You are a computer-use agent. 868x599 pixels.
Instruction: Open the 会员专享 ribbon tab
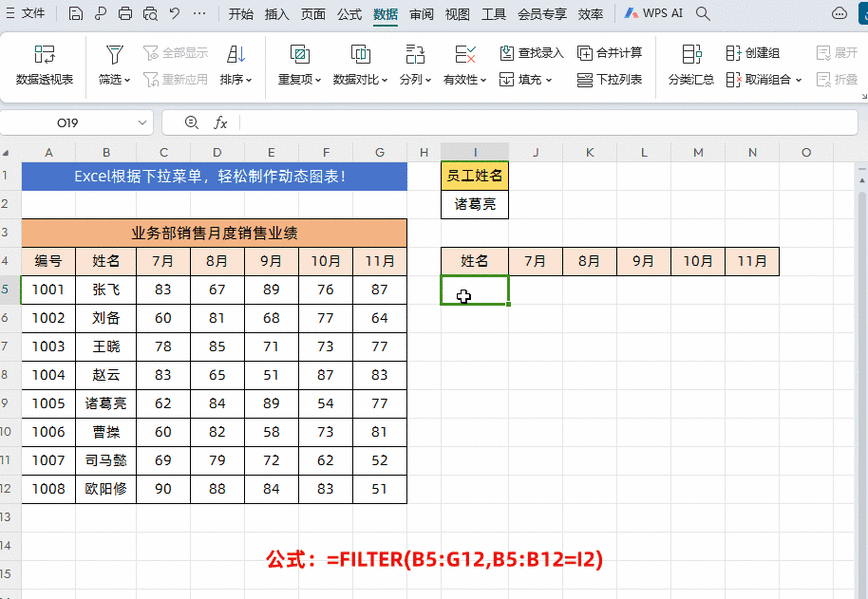click(x=542, y=14)
